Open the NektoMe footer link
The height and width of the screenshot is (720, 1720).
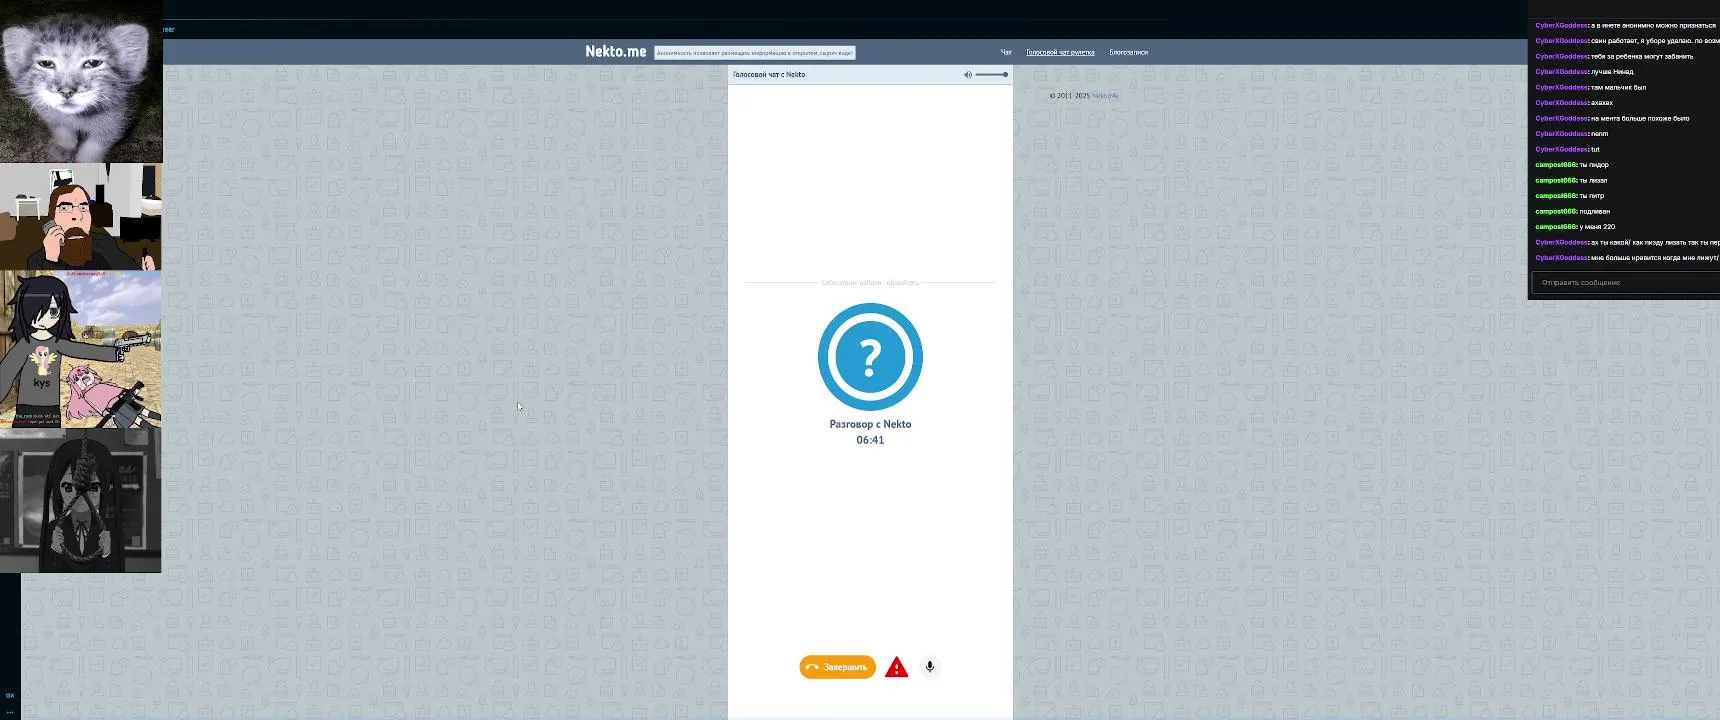coord(1105,96)
